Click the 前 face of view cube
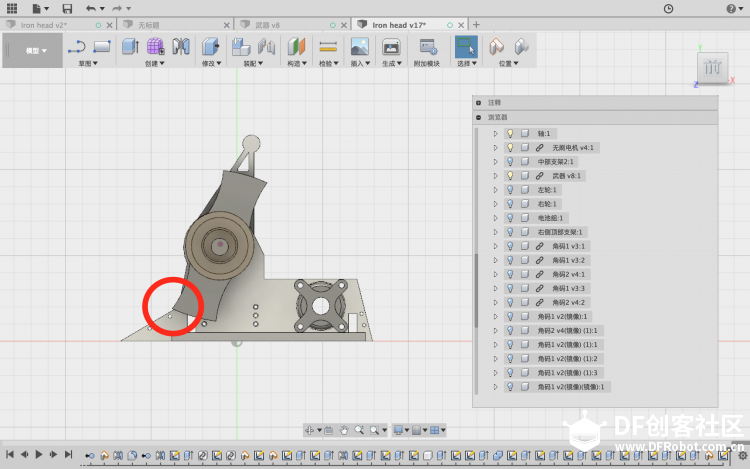Viewport: 750px width, 469px height. pyautogui.click(x=713, y=67)
